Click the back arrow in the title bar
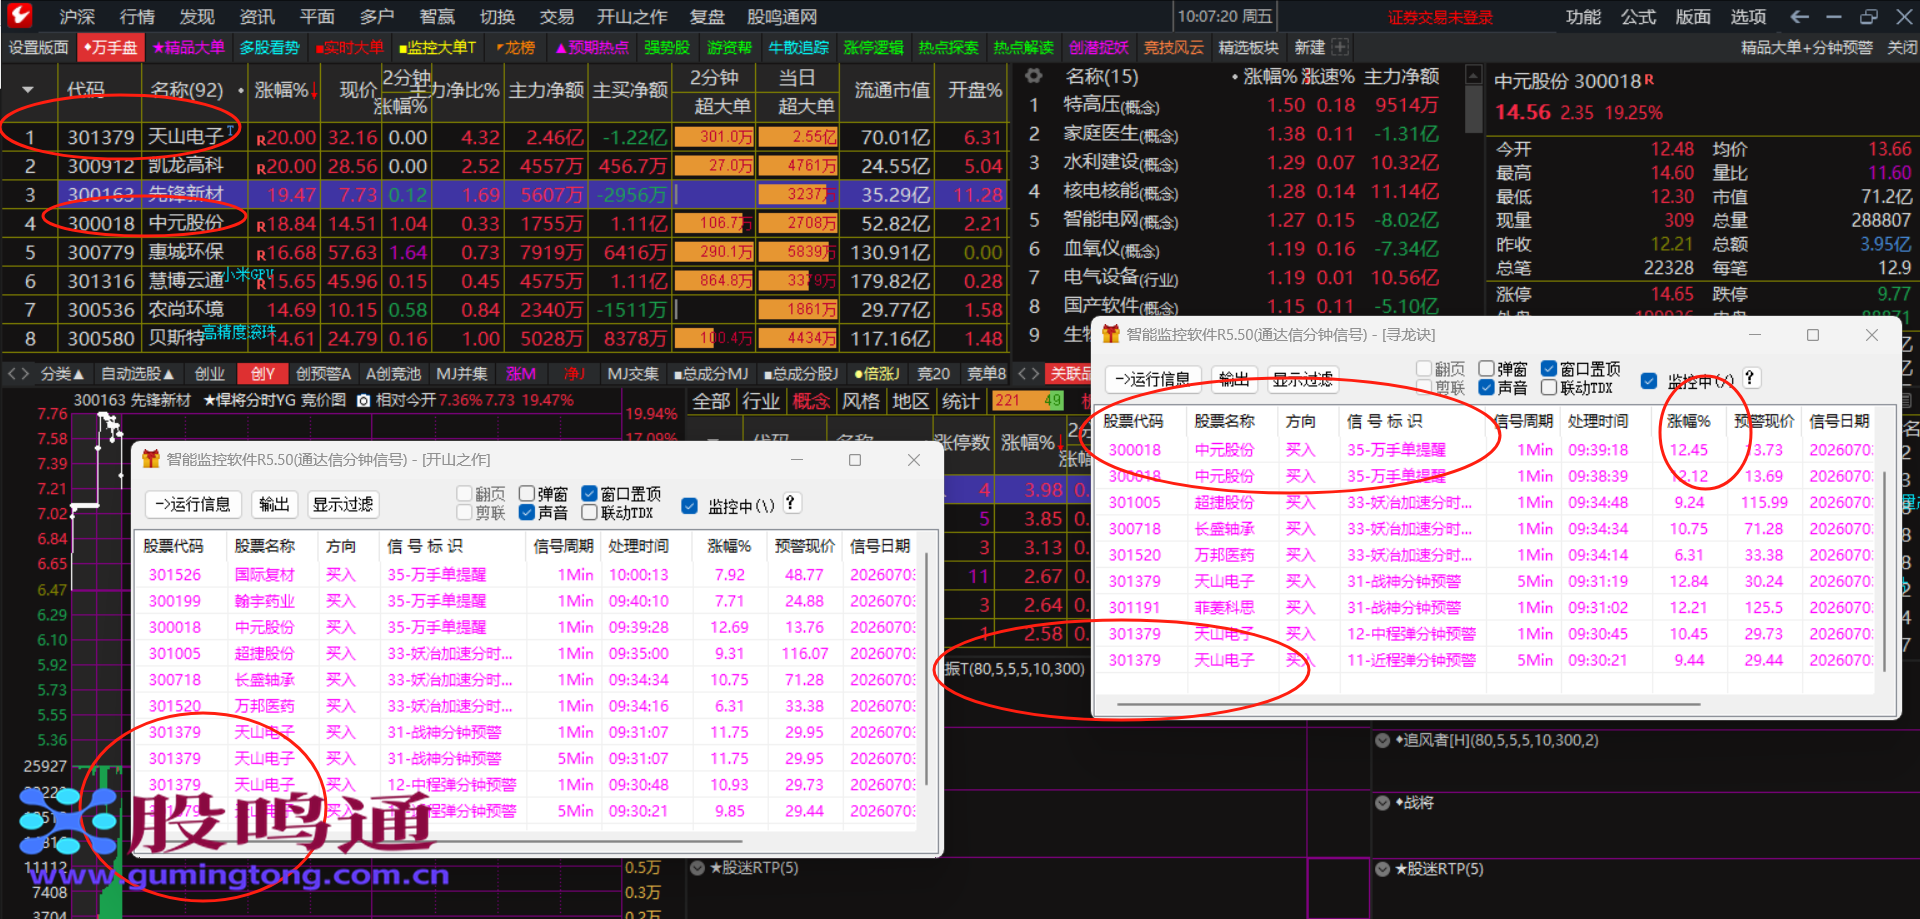Viewport: 1920px width, 919px height. 1799,16
